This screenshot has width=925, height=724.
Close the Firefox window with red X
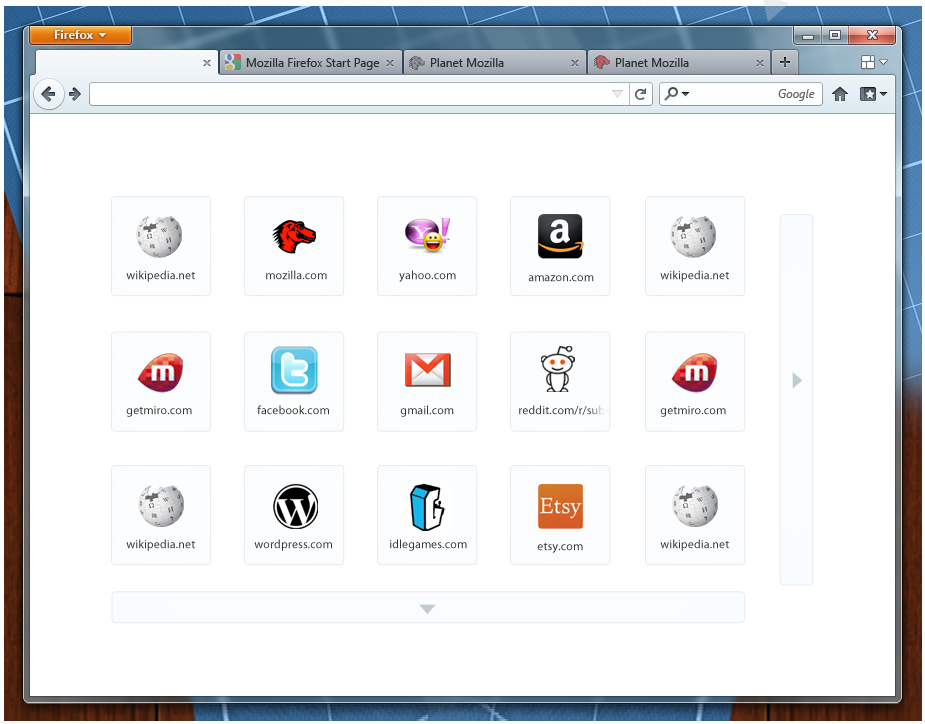(x=872, y=36)
